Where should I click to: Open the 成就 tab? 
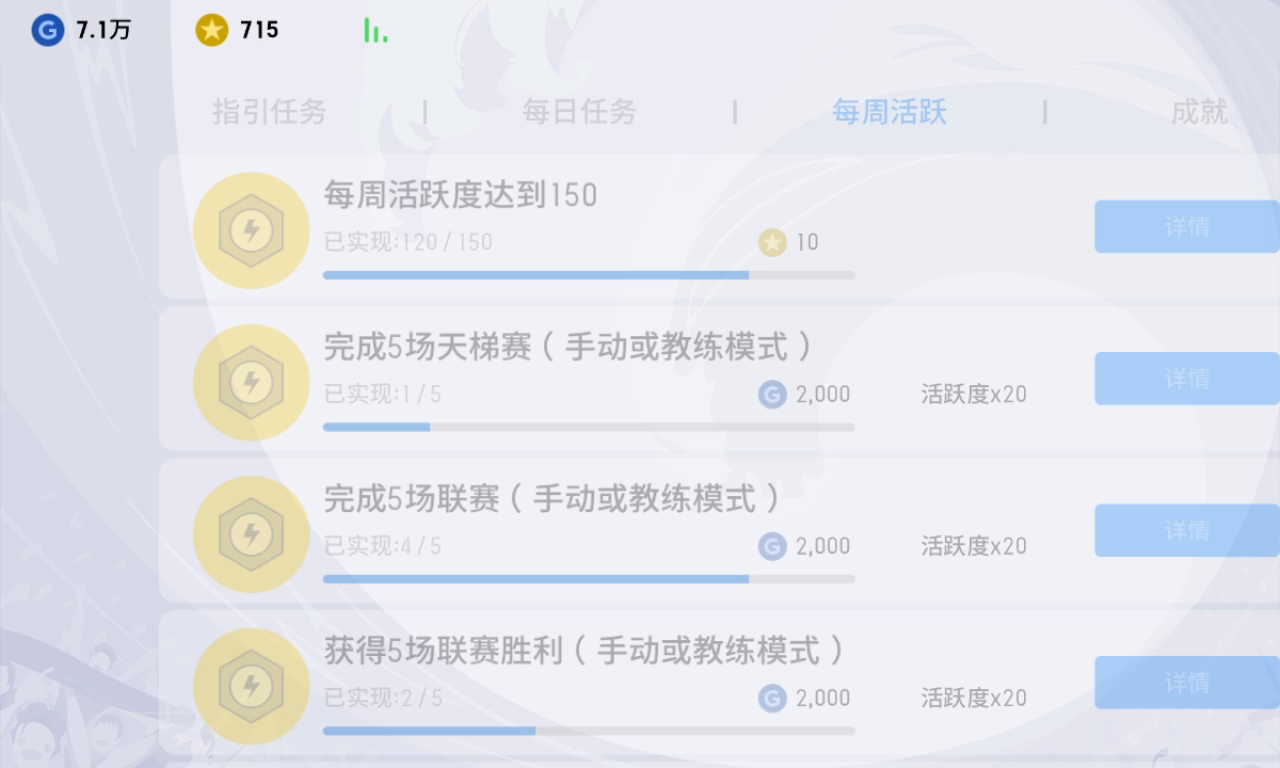(x=1199, y=112)
